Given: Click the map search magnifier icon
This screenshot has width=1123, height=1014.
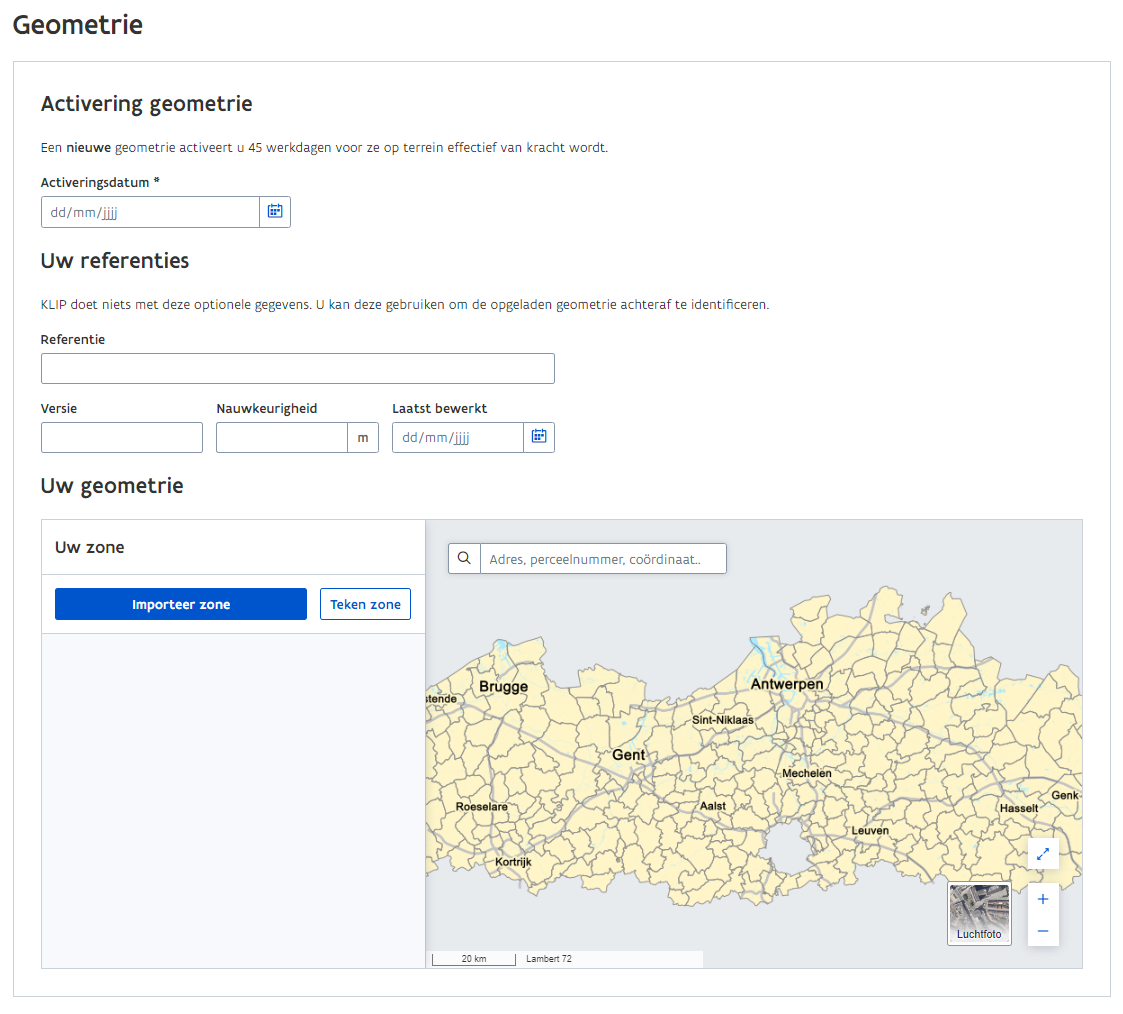Looking at the screenshot, I should pyautogui.click(x=464, y=559).
